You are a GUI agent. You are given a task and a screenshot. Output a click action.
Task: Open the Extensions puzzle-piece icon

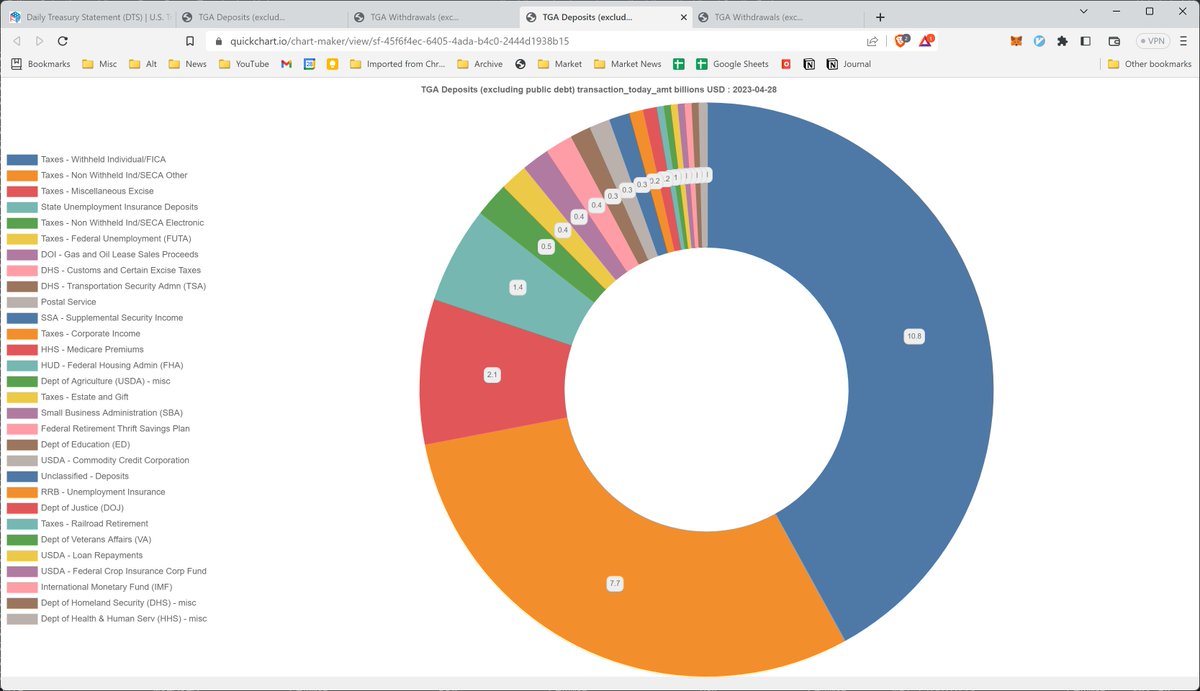1061,41
